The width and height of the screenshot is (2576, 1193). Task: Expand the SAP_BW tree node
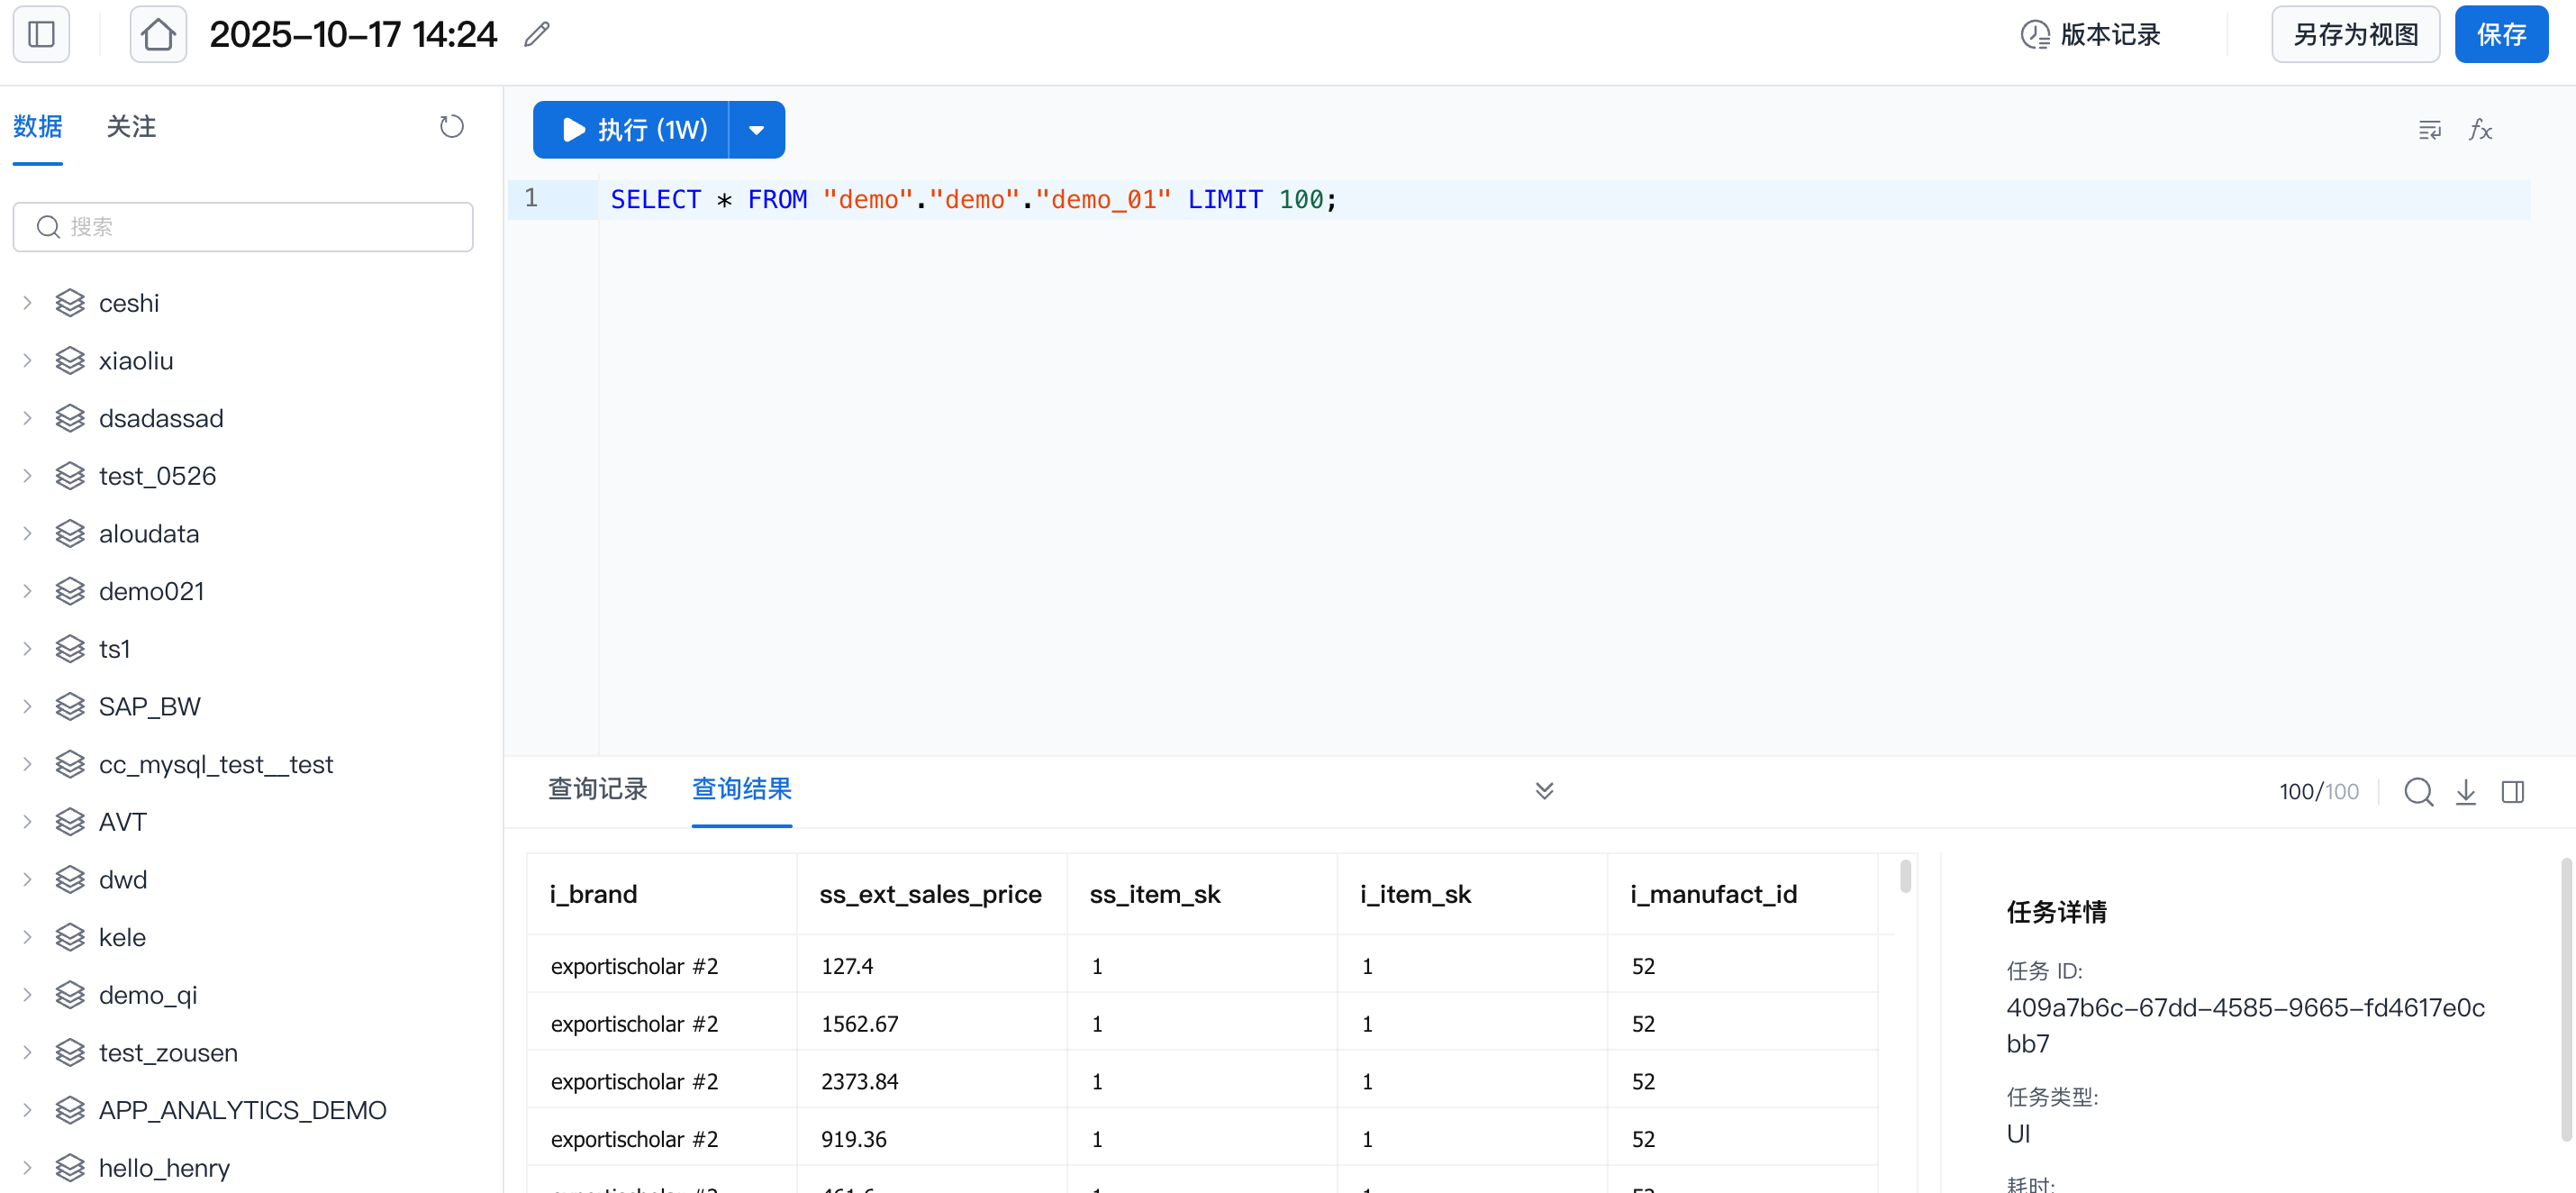[x=28, y=707]
